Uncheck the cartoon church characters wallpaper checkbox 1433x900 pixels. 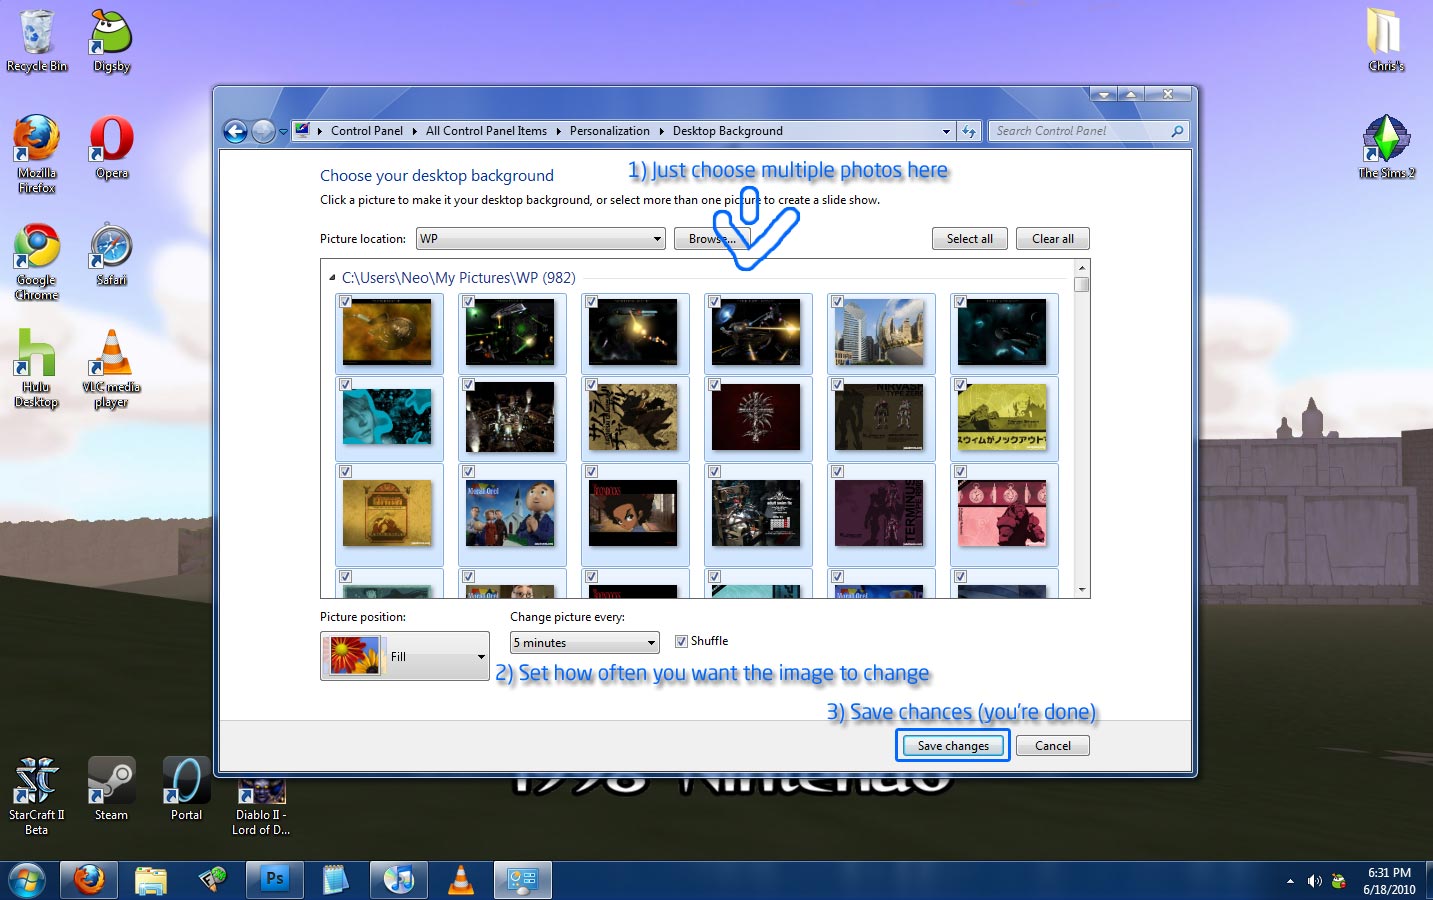pos(468,472)
